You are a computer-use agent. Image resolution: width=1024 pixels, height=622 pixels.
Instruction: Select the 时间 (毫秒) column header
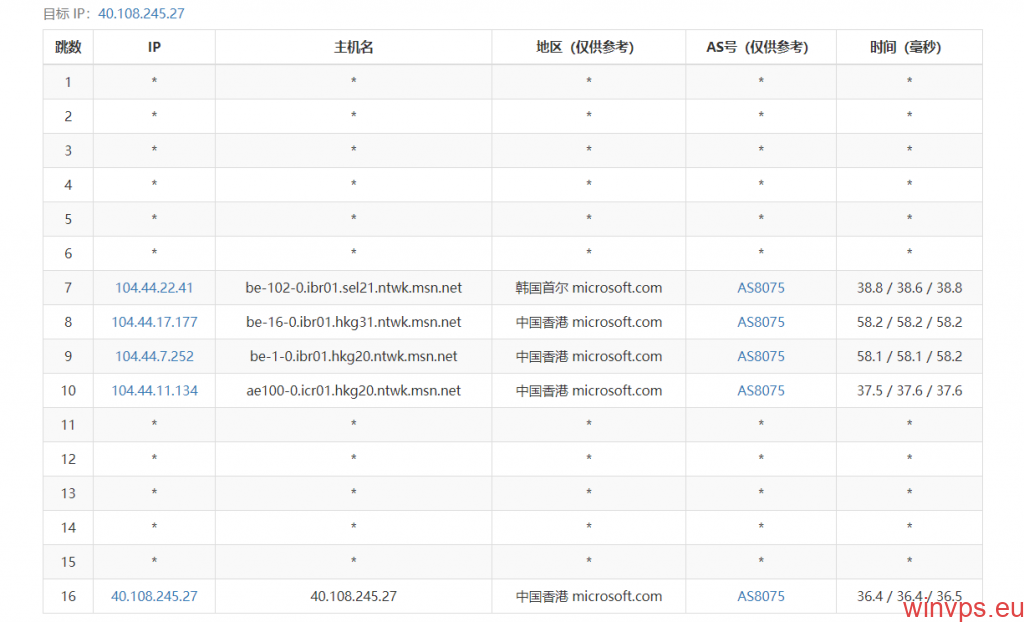tap(908, 47)
